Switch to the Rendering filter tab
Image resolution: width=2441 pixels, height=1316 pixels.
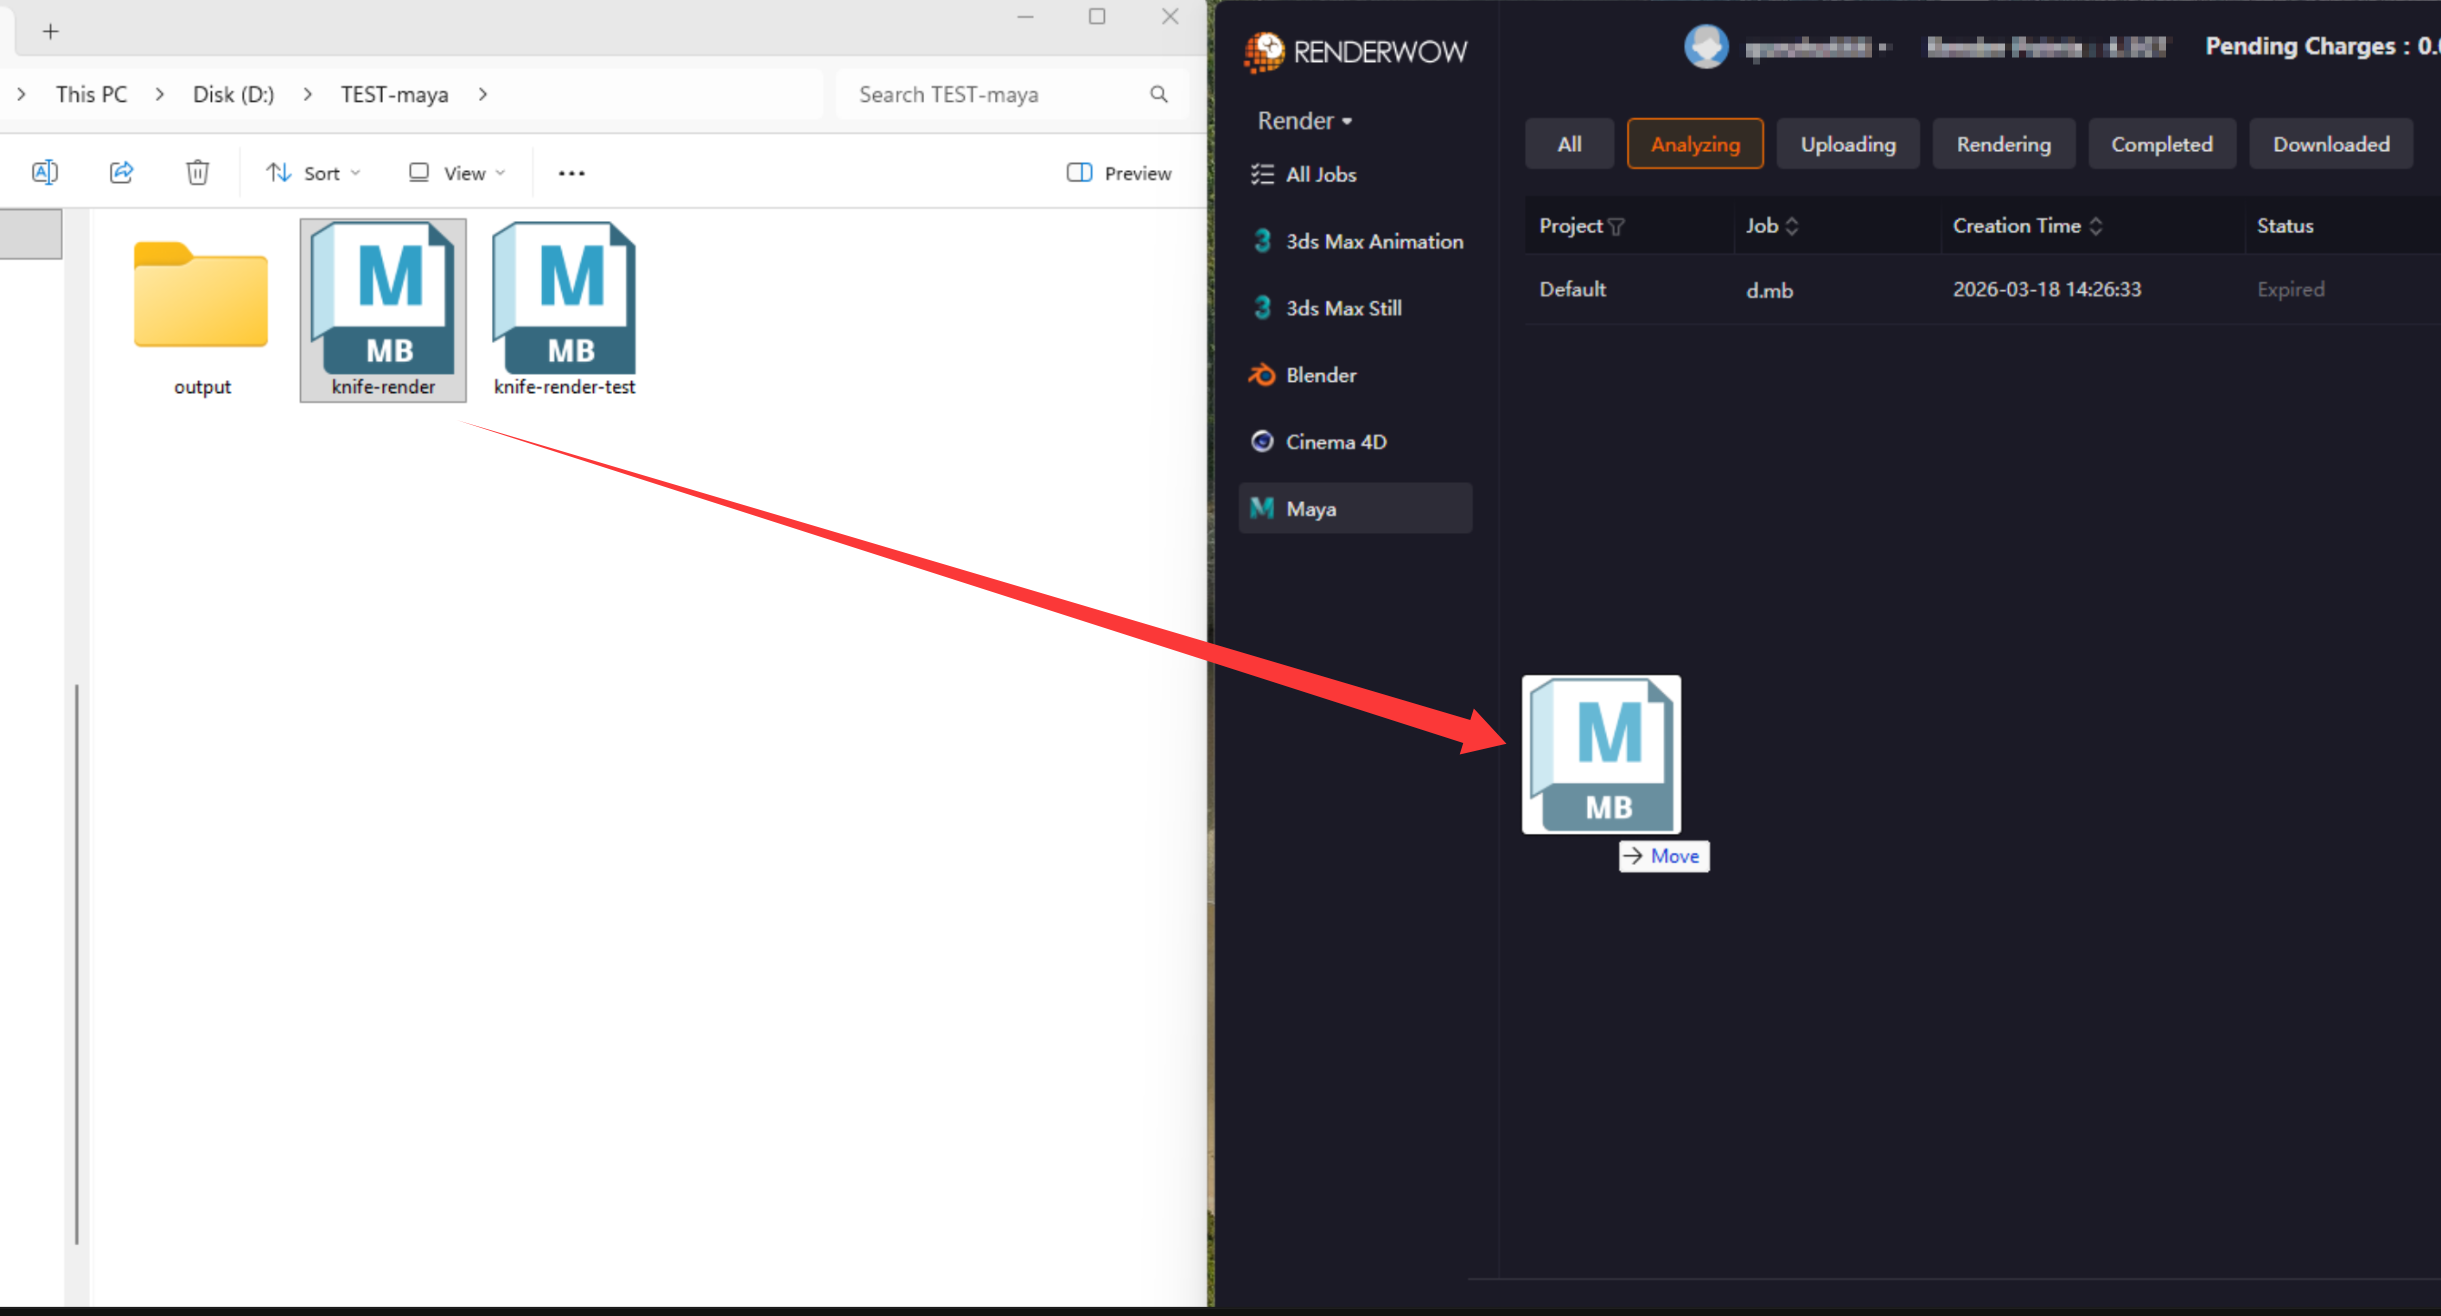2003,144
